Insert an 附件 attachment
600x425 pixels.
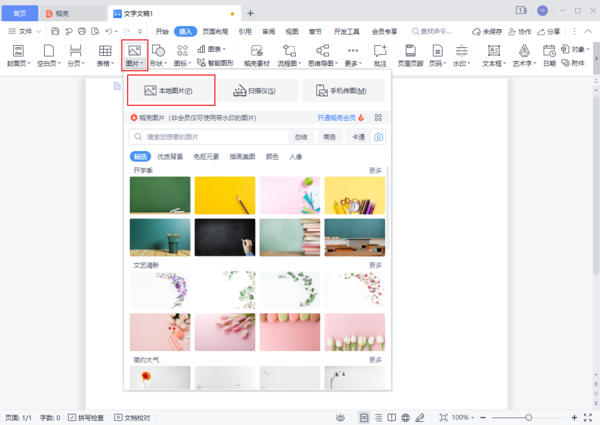[573, 63]
